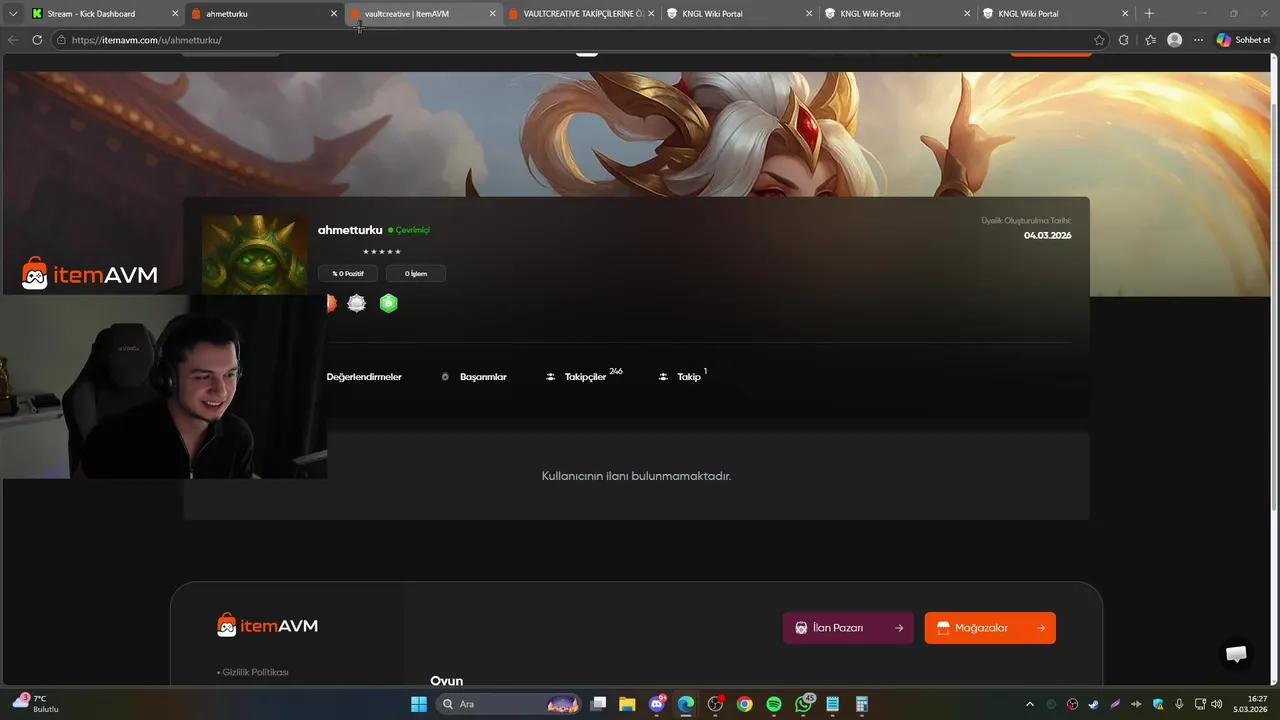
Task: Open the tab search dropdown arrow
Action: [x=13, y=14]
